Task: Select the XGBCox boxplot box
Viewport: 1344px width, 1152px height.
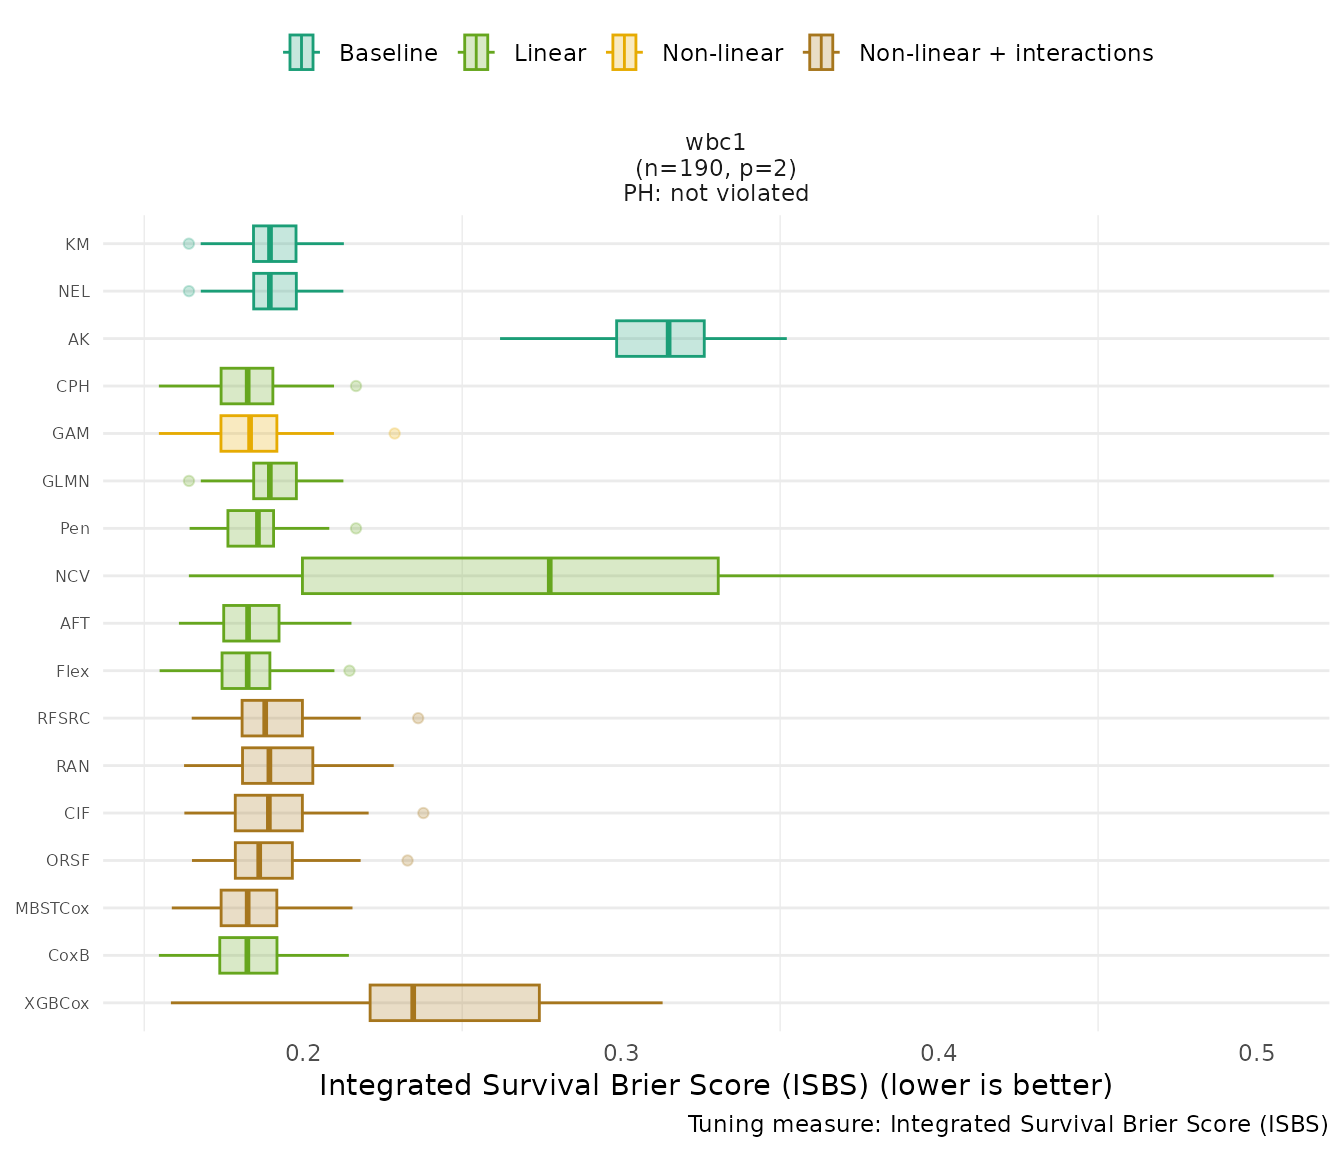Action: (454, 1003)
